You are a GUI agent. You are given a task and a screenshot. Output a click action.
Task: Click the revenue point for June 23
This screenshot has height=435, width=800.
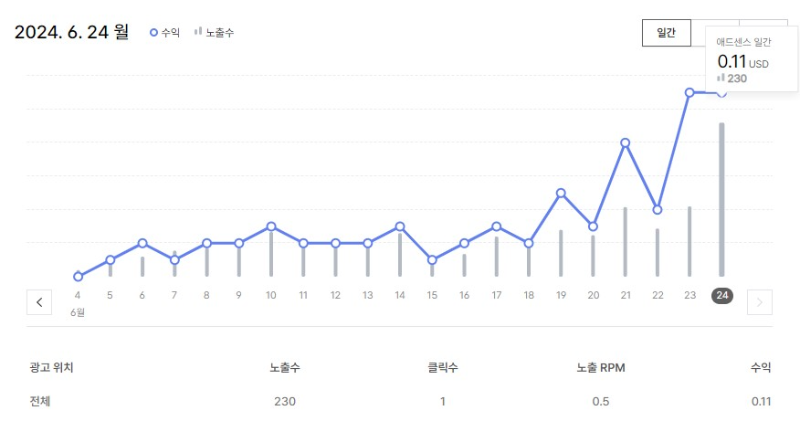[689, 92]
